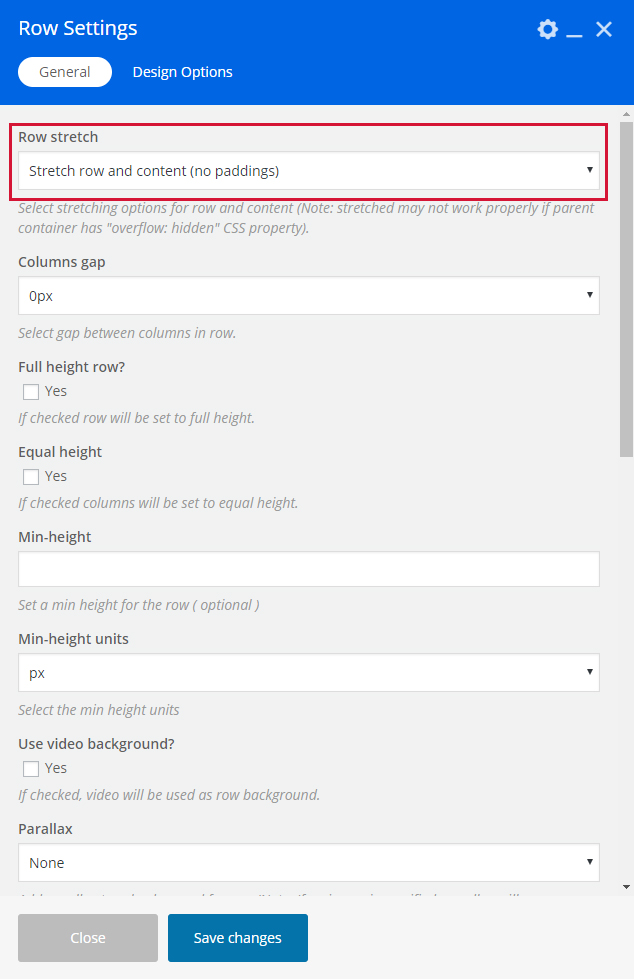
Task: Open the Row stretch dropdown
Action: (308, 171)
